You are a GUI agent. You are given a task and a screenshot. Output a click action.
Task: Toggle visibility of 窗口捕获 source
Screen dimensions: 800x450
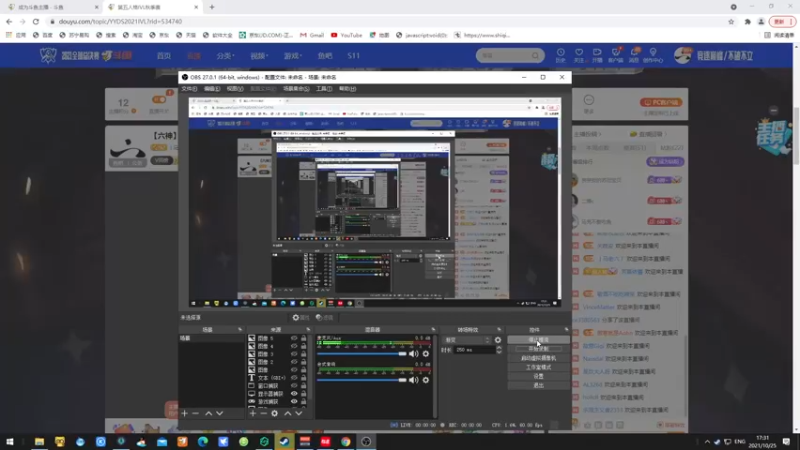click(294, 386)
